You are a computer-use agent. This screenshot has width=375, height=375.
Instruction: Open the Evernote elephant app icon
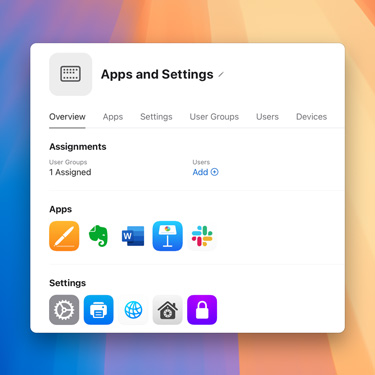tap(99, 236)
